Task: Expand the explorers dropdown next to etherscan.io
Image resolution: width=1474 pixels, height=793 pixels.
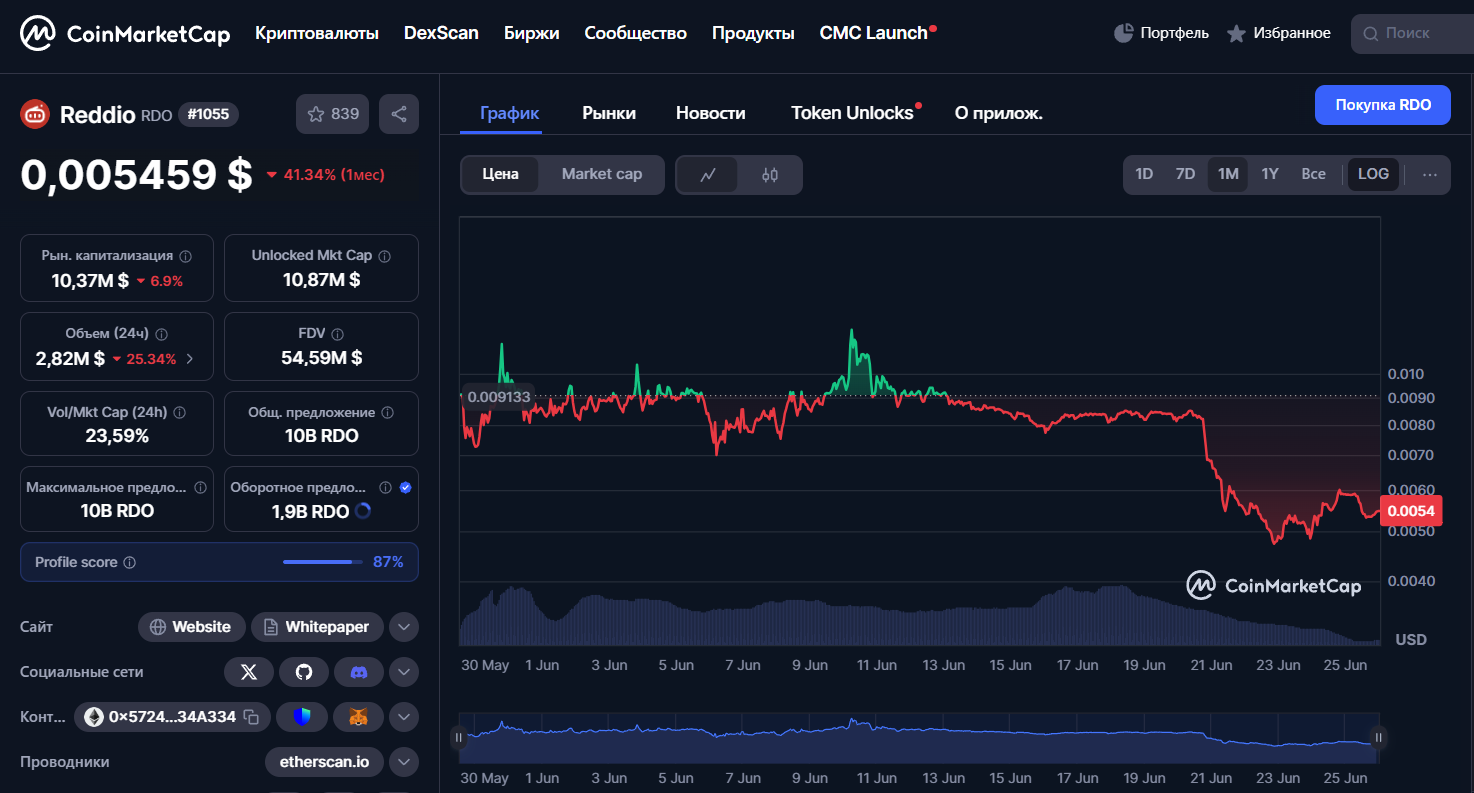Action: [403, 762]
